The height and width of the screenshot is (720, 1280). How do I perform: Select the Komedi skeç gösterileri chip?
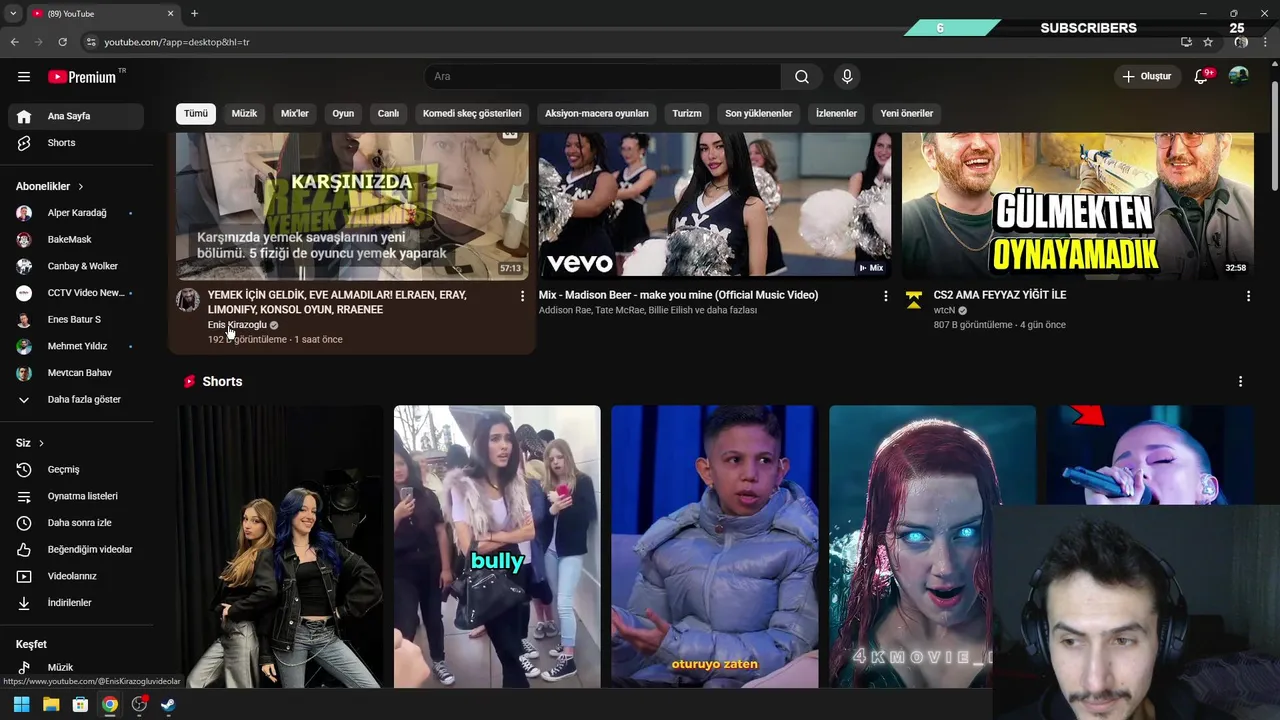[472, 114]
